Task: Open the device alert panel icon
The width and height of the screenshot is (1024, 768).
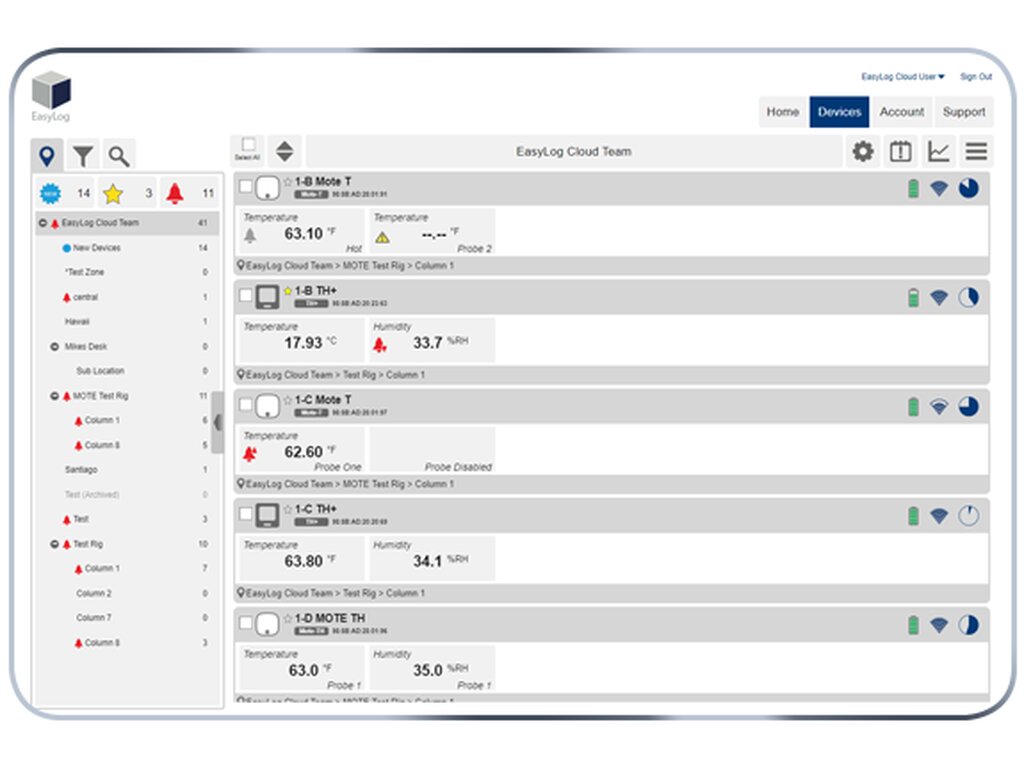Action: pyautogui.click(x=901, y=152)
